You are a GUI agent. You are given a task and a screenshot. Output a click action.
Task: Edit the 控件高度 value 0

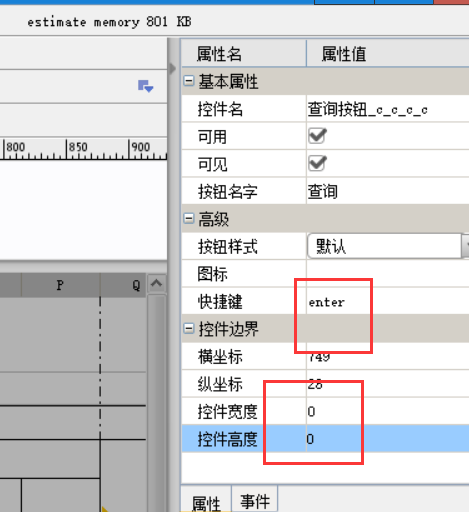tap(388, 439)
